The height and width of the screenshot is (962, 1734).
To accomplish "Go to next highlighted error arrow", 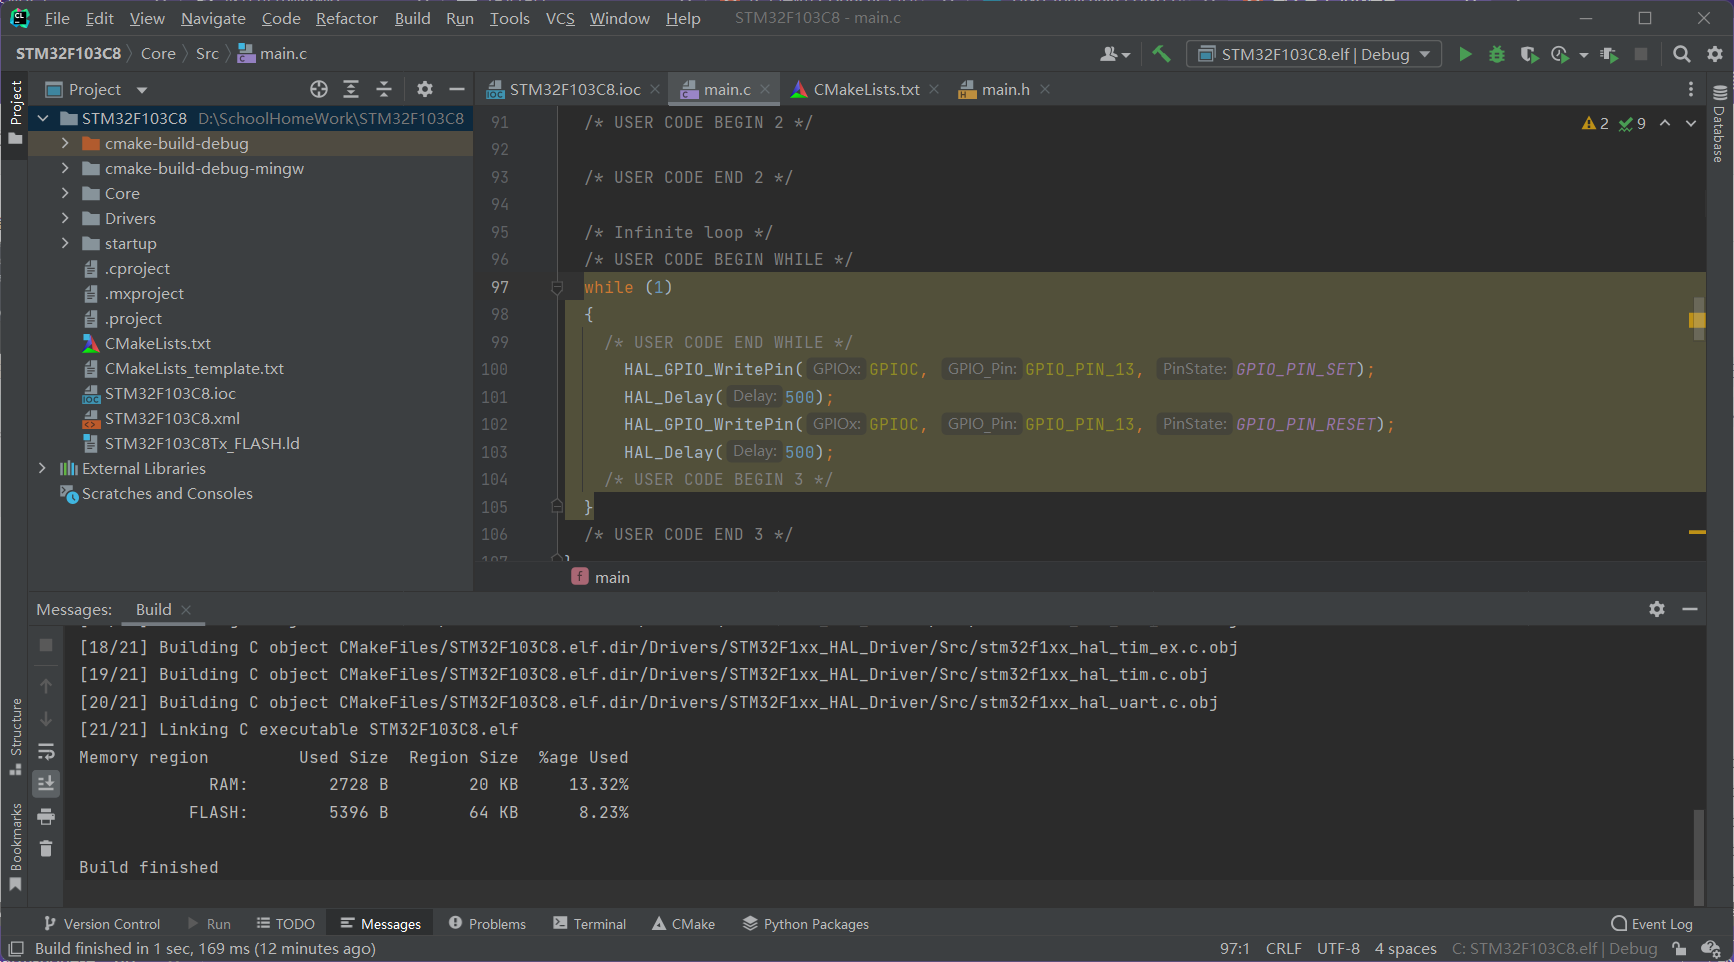I will [x=1691, y=123].
